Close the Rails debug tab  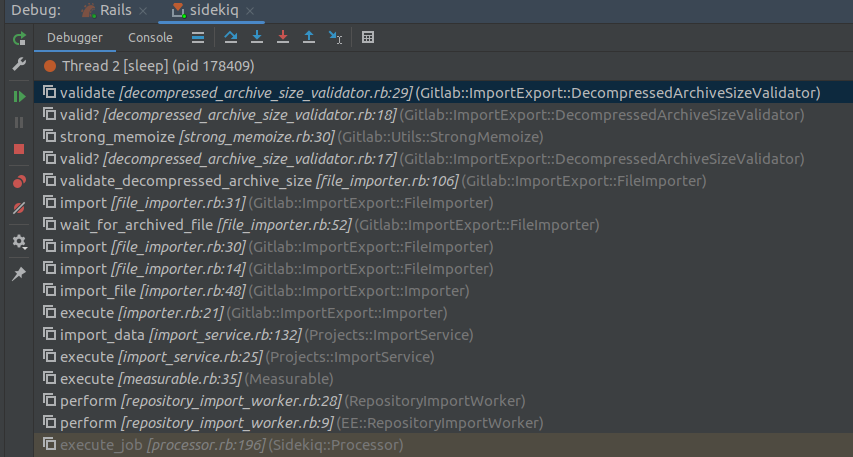tap(143, 11)
